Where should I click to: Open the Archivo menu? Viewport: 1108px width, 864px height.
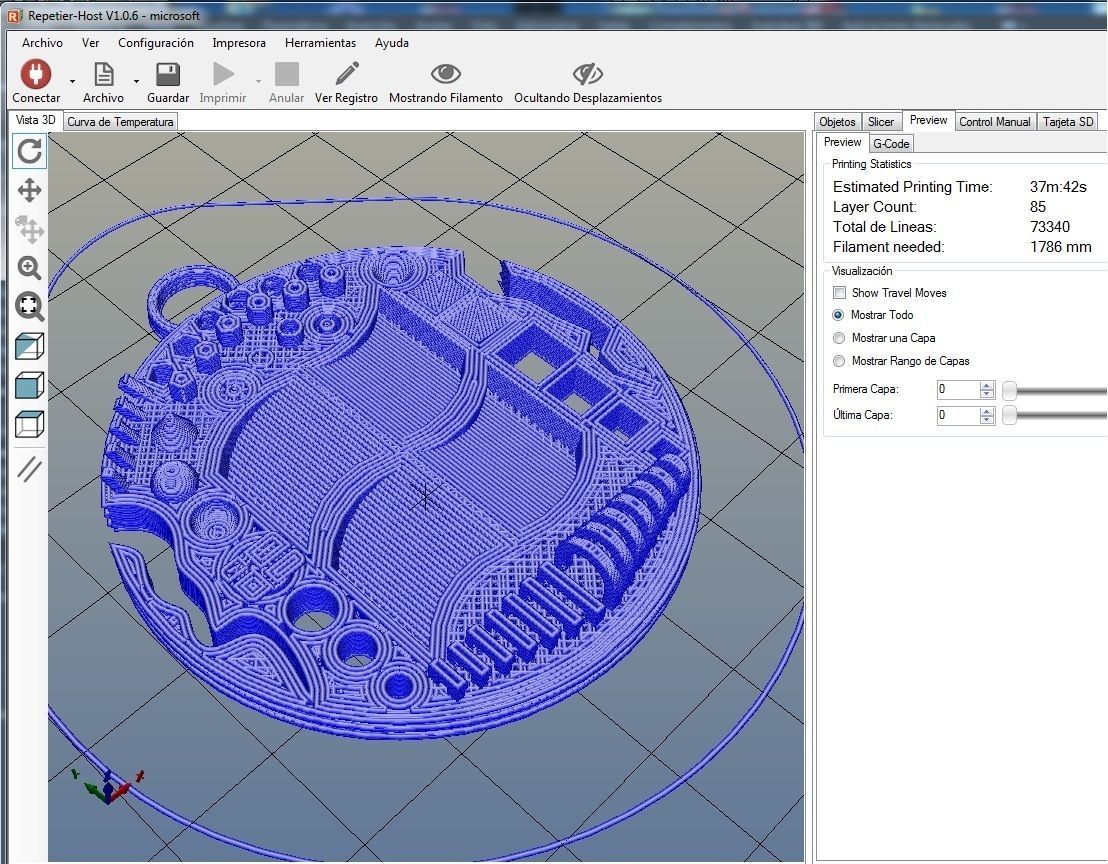pos(42,42)
